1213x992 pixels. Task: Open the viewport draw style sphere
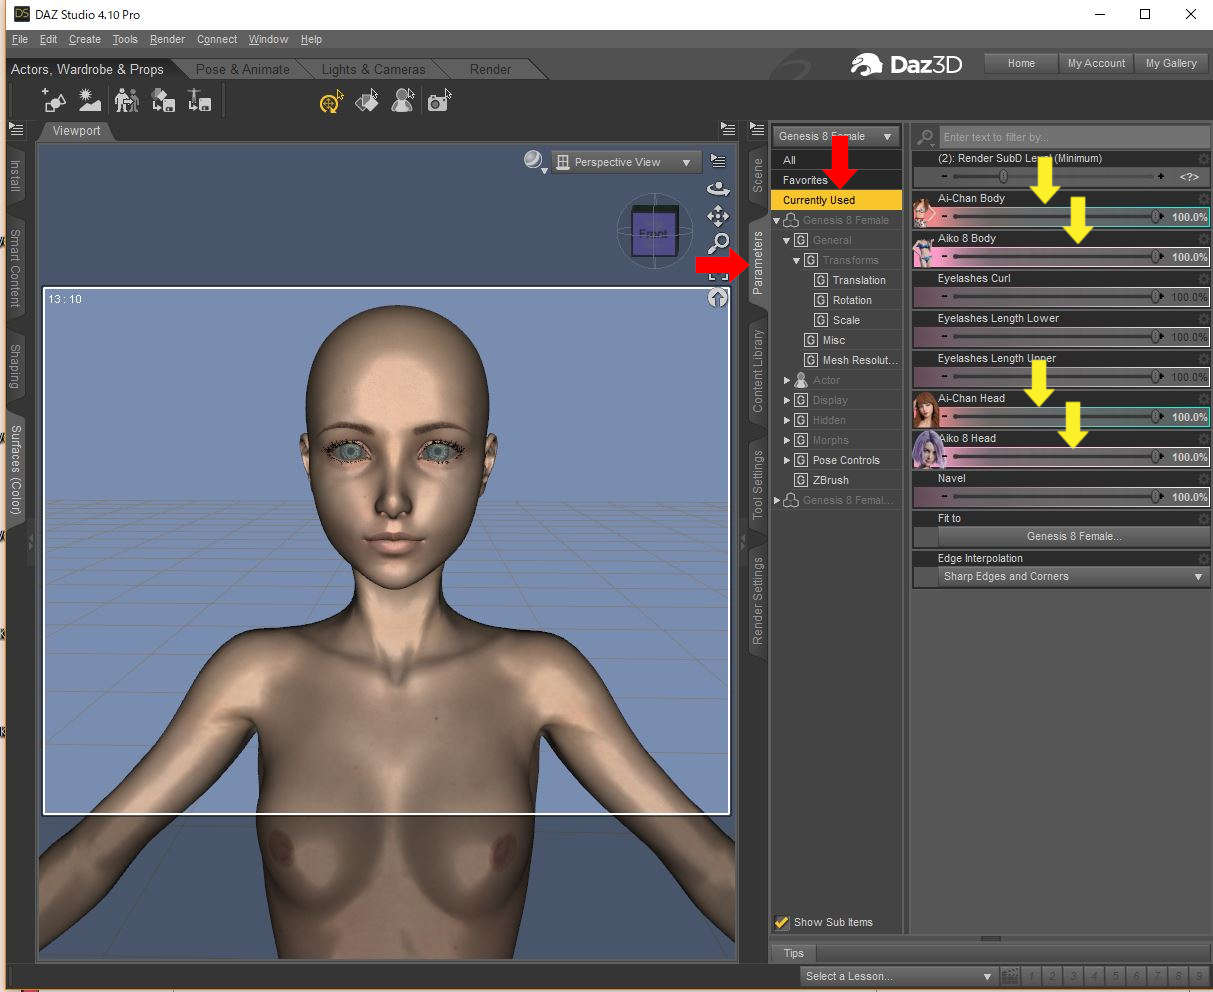pos(534,160)
